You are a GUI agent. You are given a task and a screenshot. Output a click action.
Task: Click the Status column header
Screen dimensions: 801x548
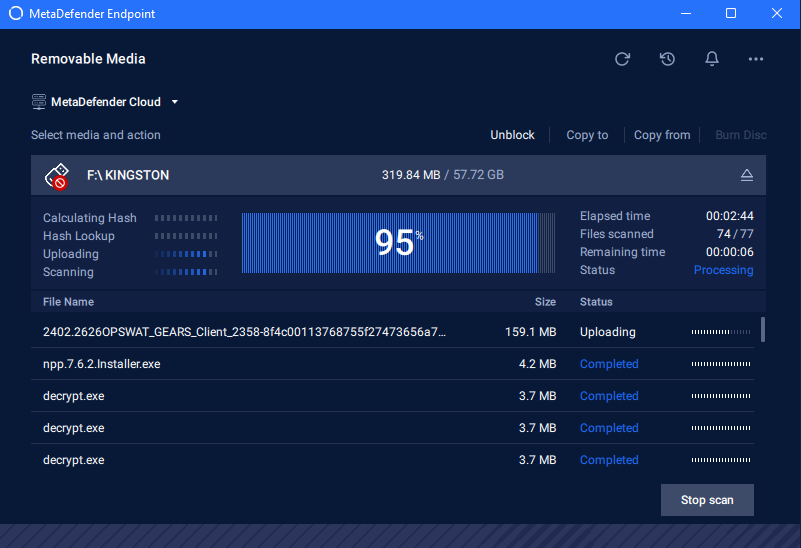tap(596, 302)
